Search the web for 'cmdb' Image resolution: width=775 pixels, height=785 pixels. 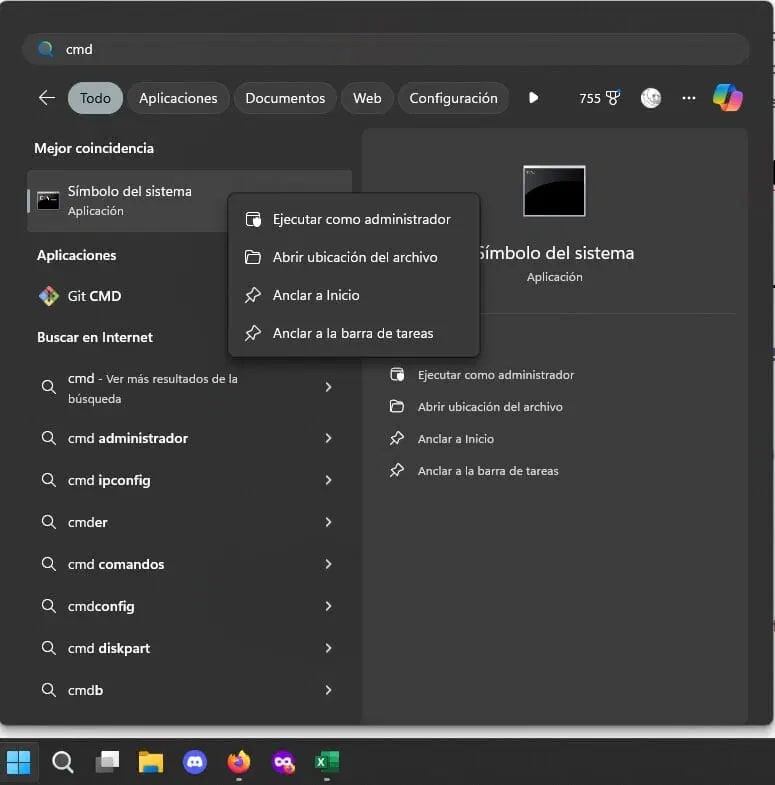click(x=189, y=690)
